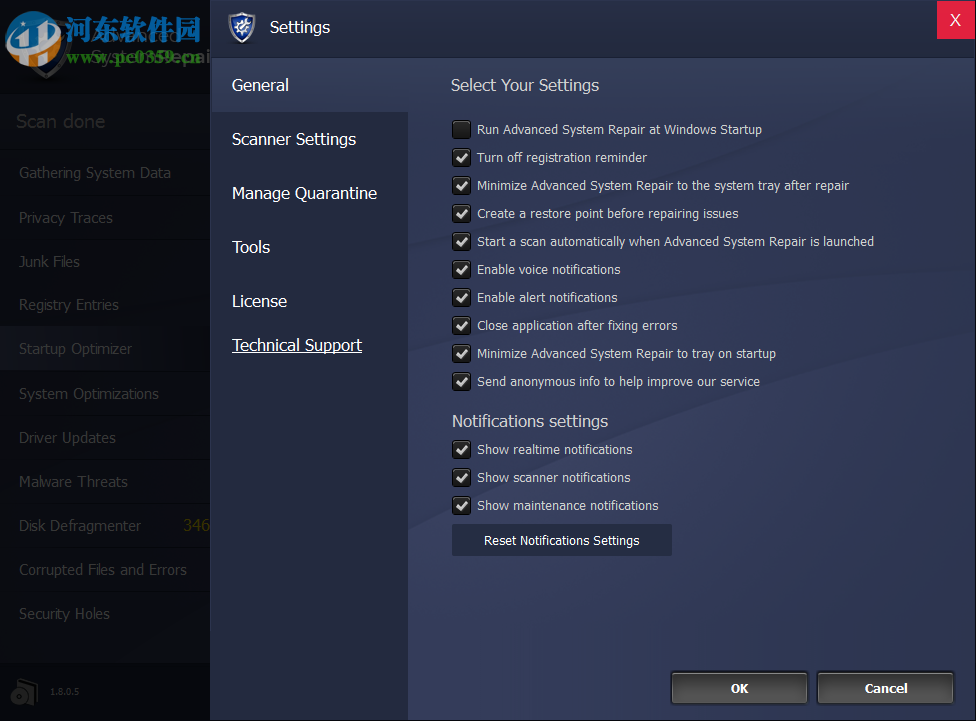Click the app logo beside version 1.8.0.5

(x=23, y=691)
